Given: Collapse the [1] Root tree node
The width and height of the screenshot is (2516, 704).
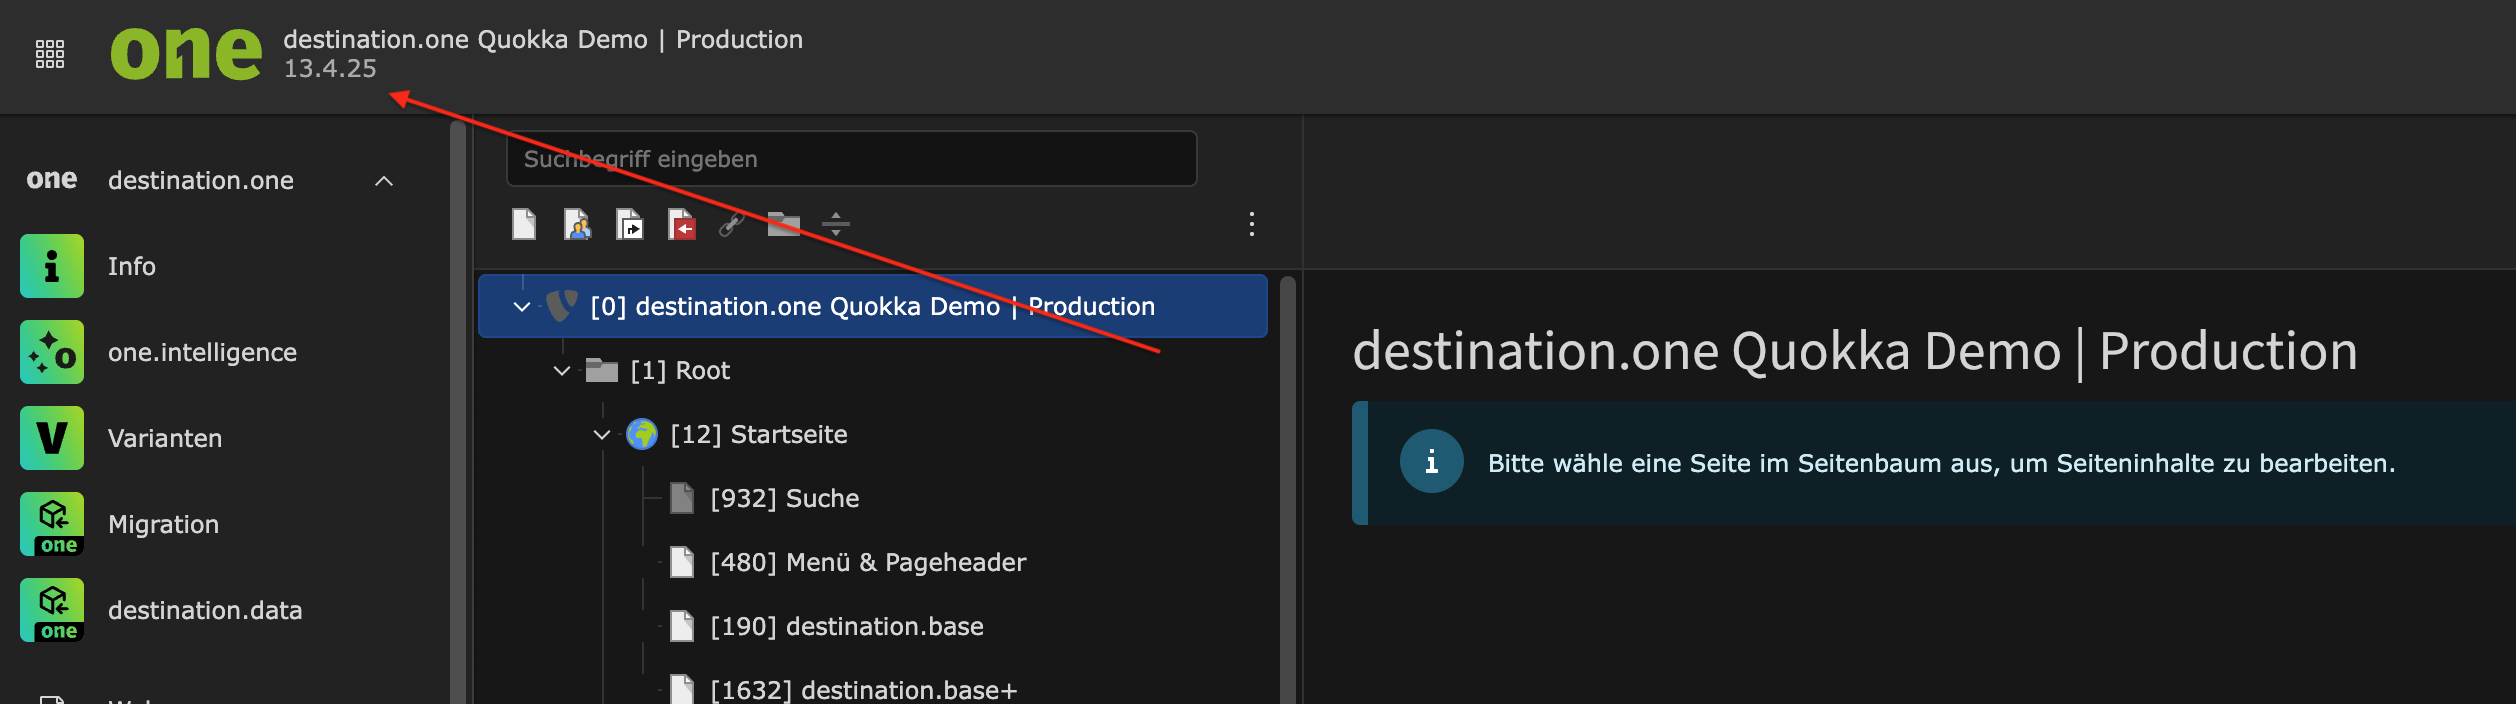Looking at the screenshot, I should click(x=562, y=371).
